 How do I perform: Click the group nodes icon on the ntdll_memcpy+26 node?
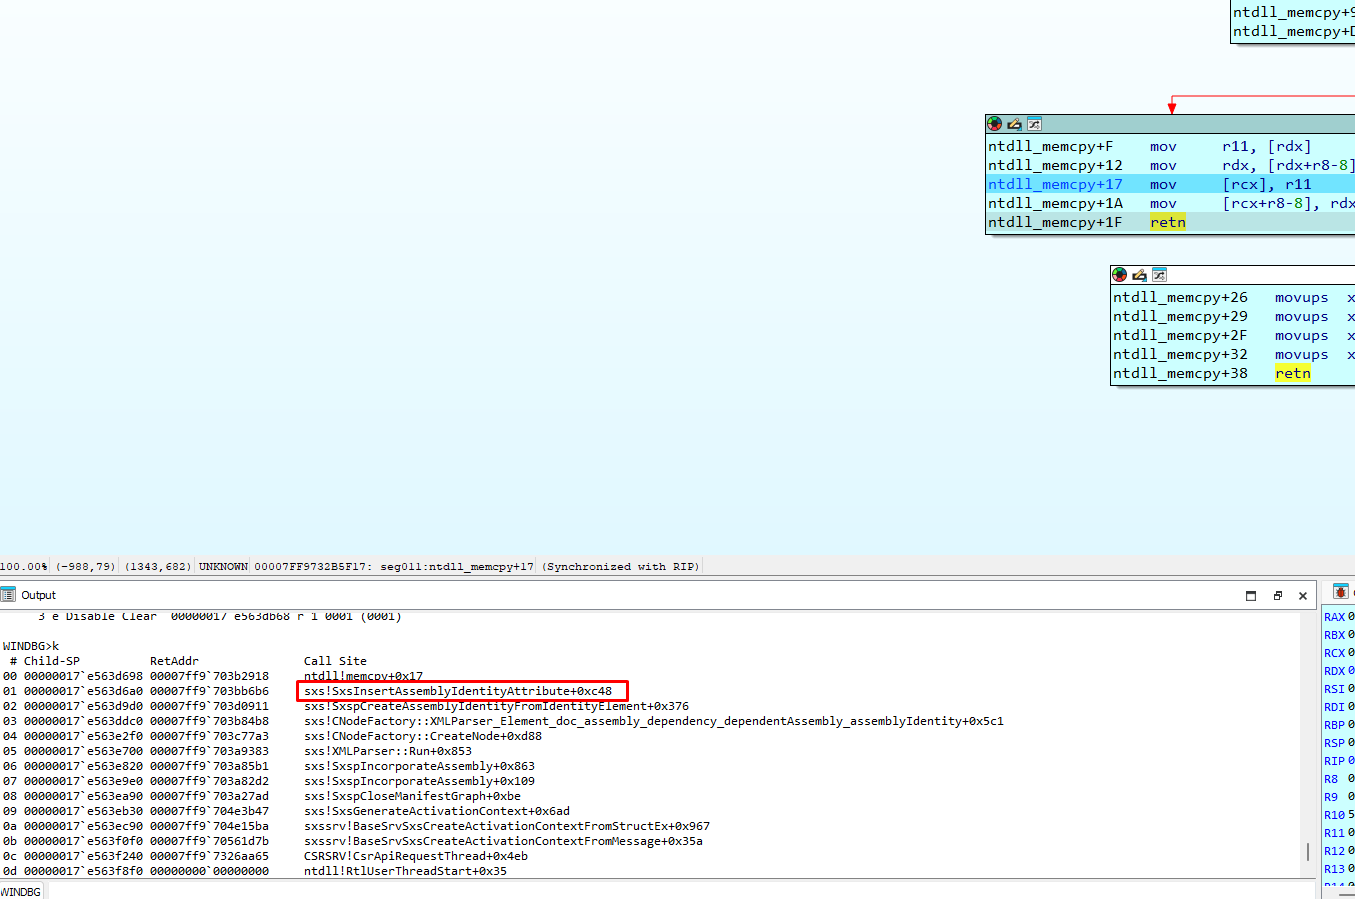pos(1159,275)
